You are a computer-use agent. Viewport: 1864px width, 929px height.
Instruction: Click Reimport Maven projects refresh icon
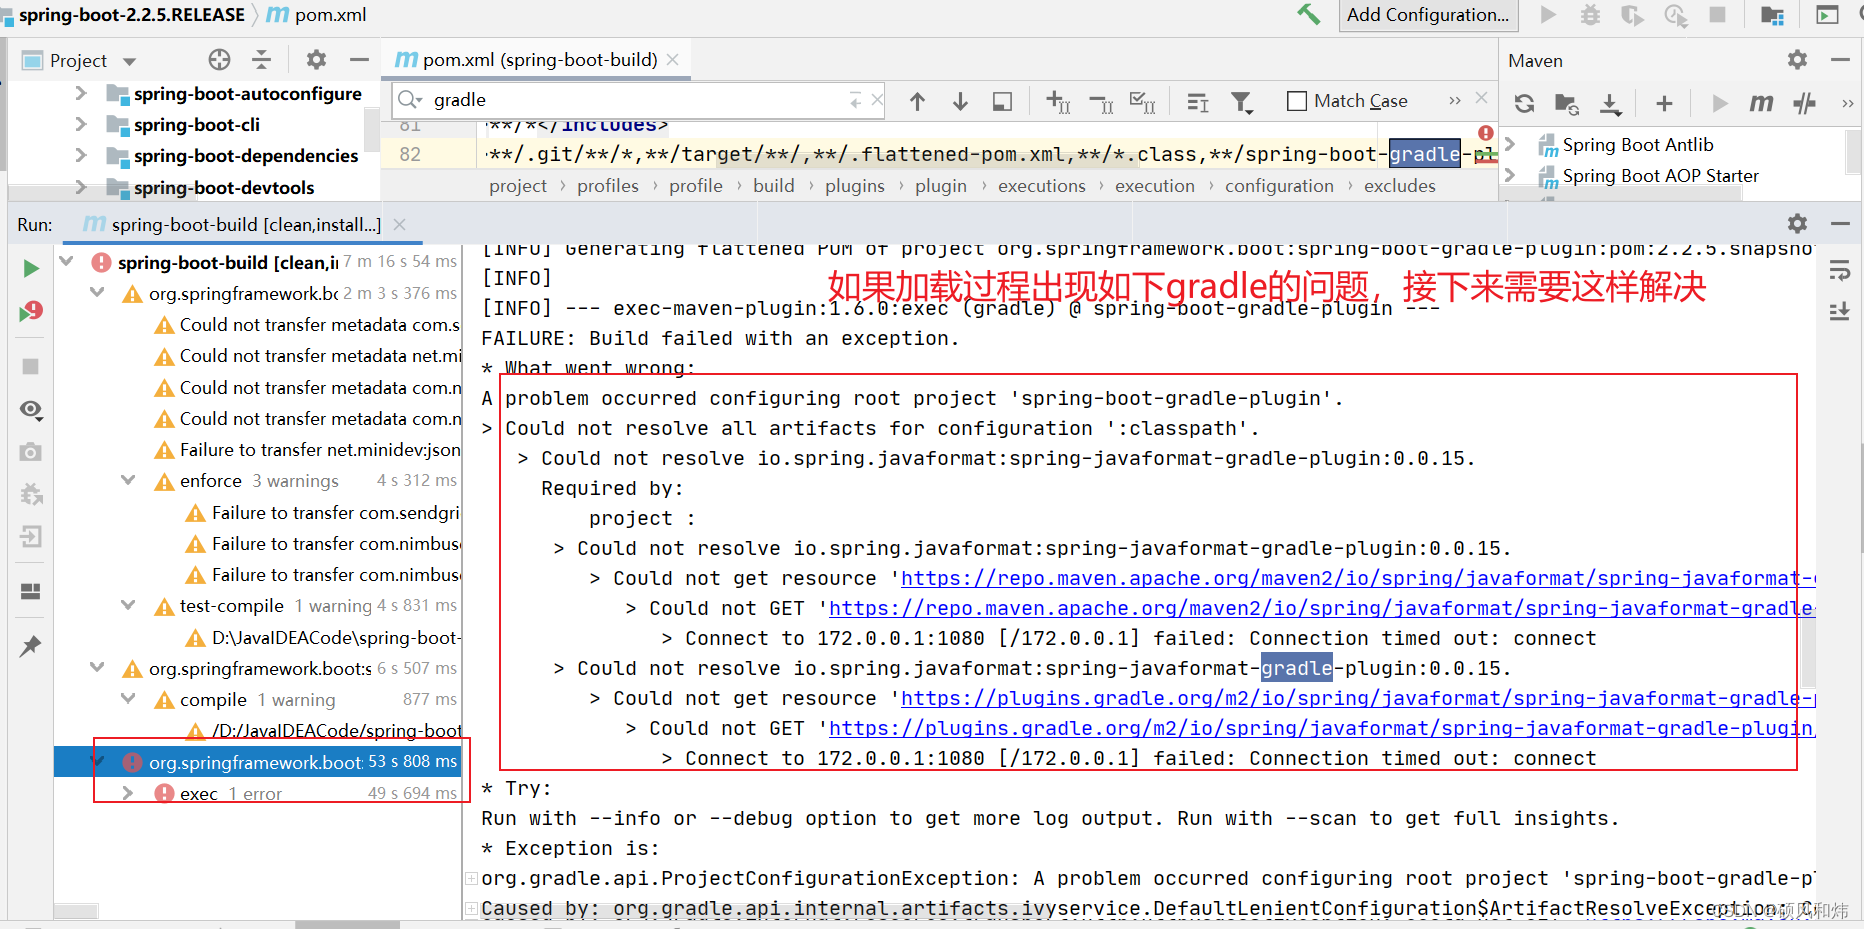[1524, 103]
